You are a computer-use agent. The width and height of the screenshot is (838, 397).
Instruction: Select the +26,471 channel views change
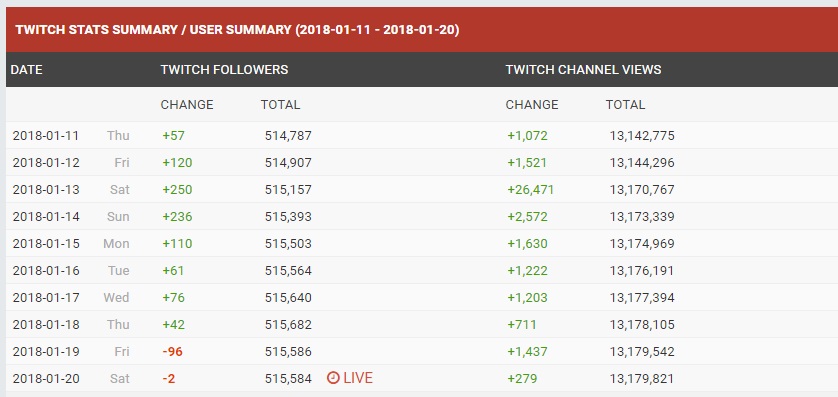coord(531,190)
